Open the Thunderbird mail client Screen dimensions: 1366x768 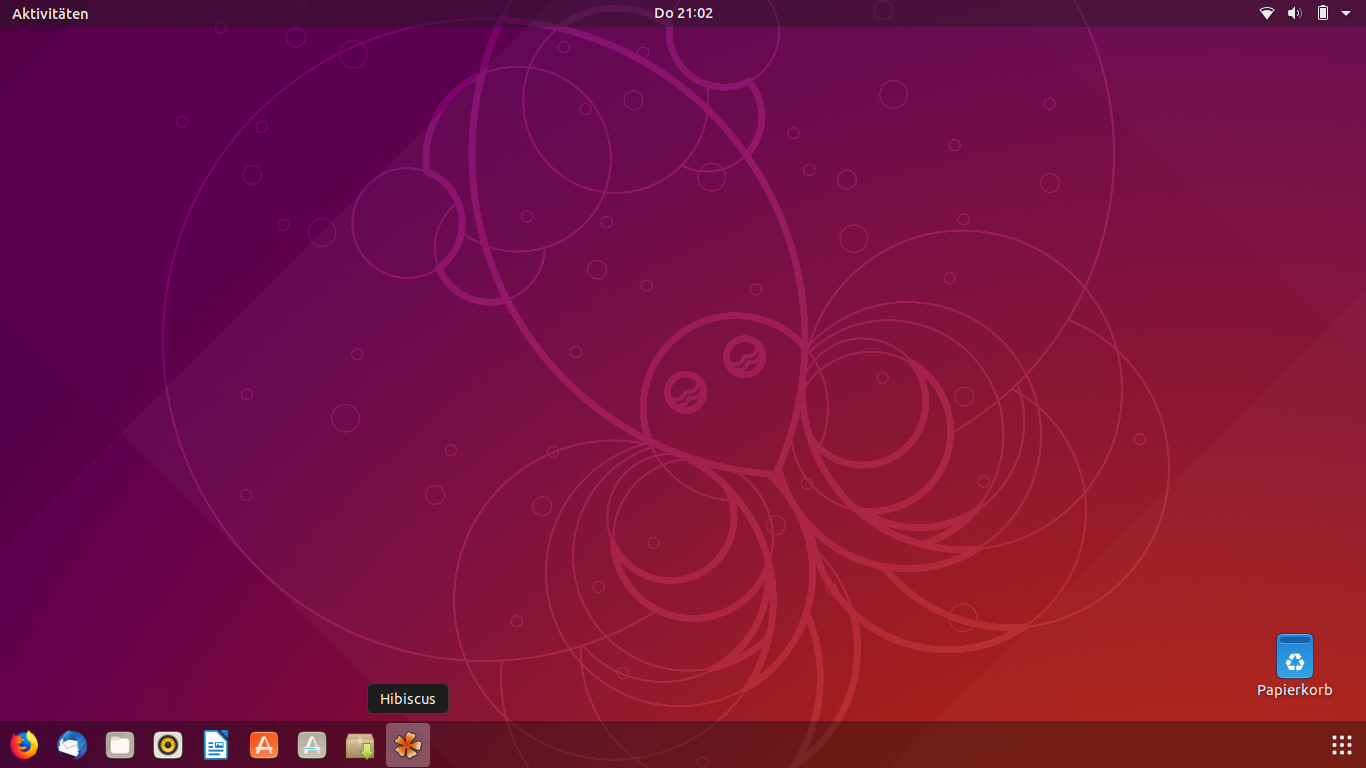click(72, 745)
